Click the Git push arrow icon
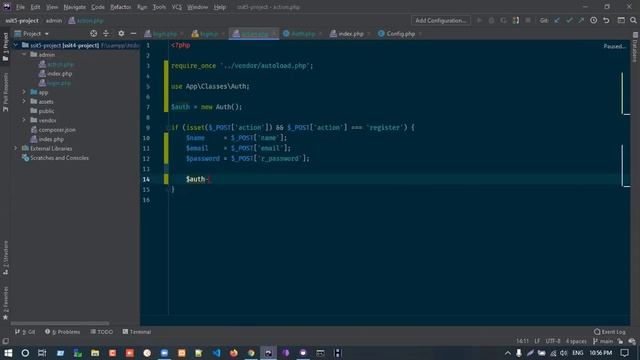This screenshot has width=640, height=360. pyautogui.click(x=581, y=20)
